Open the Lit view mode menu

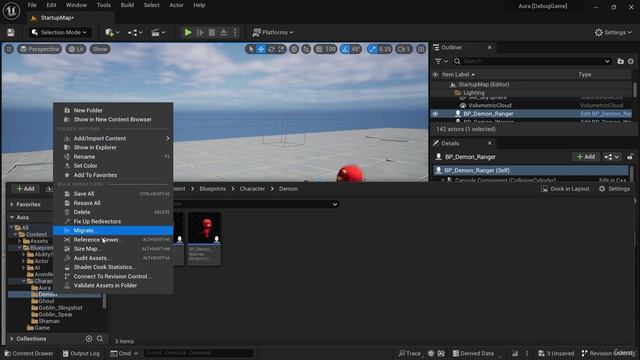76,49
